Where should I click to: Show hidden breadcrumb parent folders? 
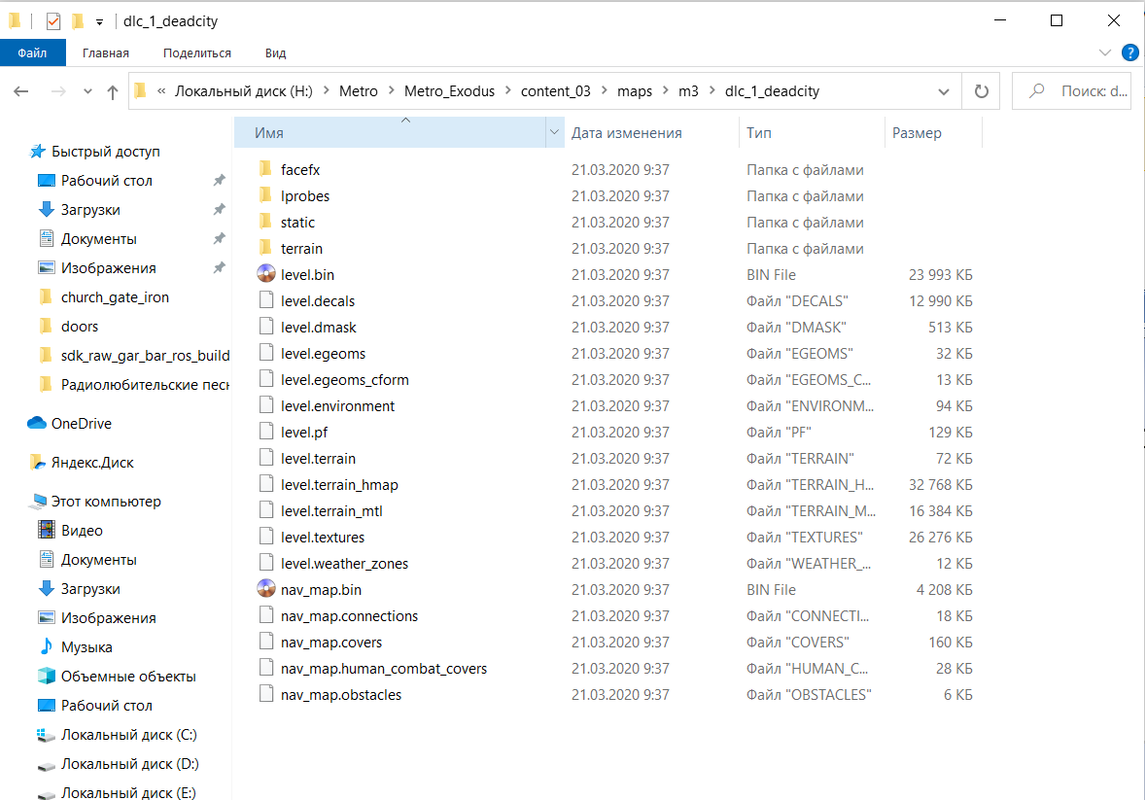point(161,91)
